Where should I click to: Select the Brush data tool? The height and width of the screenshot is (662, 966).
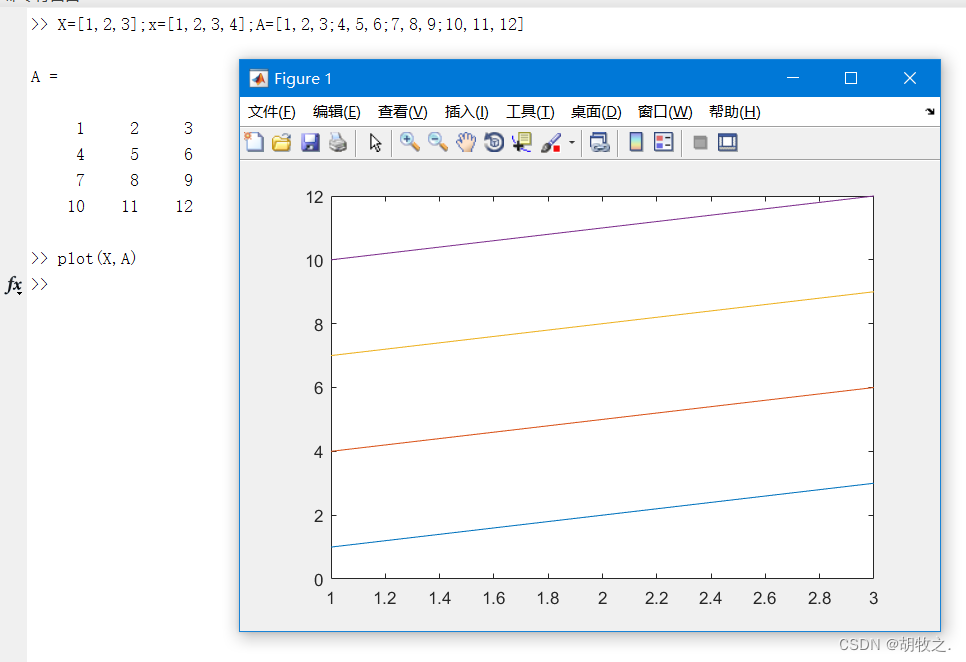[551, 143]
